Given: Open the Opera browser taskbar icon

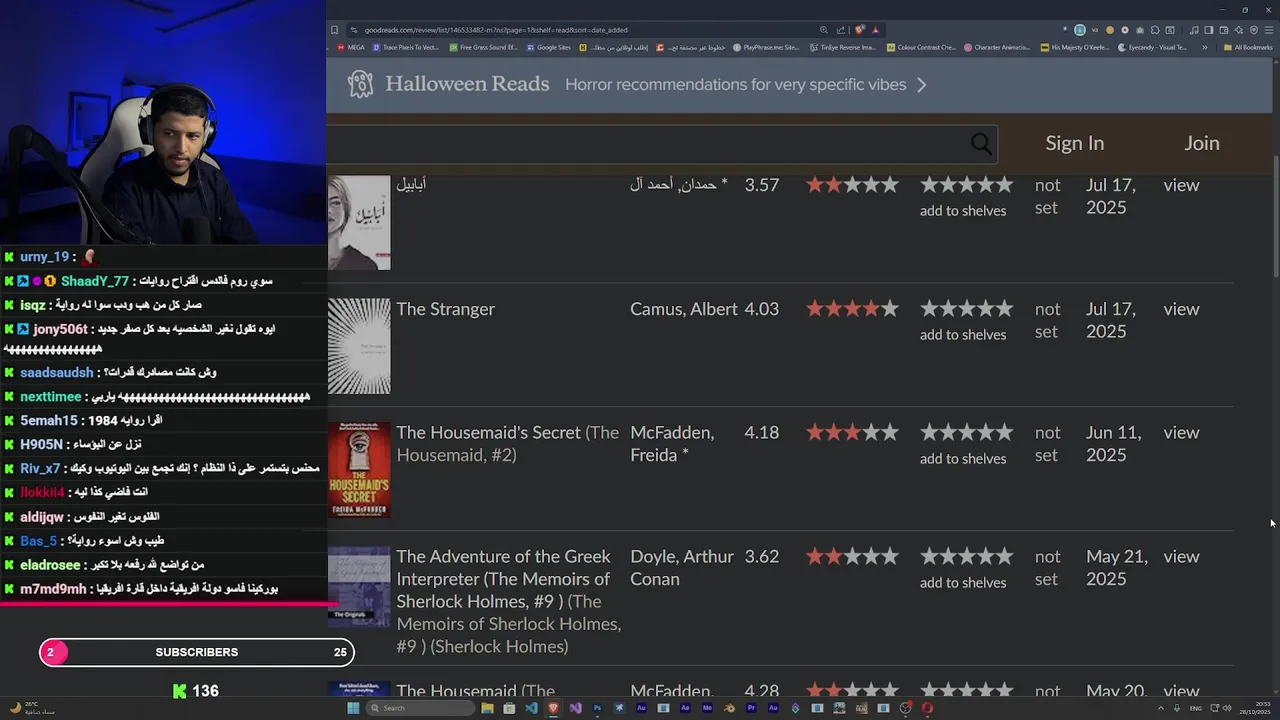Looking at the screenshot, I should (927, 708).
